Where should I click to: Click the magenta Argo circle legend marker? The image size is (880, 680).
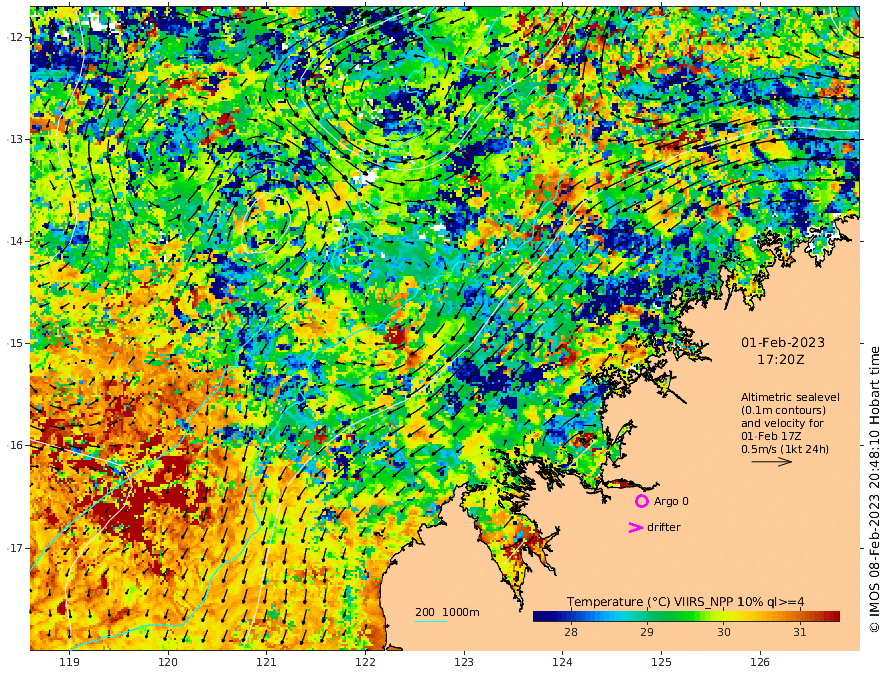pos(641,501)
